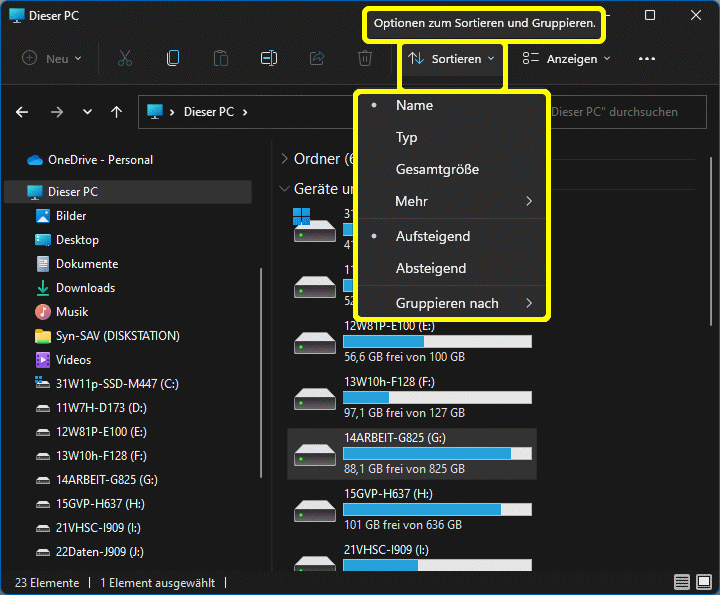The width and height of the screenshot is (720, 595).
Task: Sort by Gesamtgröße
Action: click(437, 169)
